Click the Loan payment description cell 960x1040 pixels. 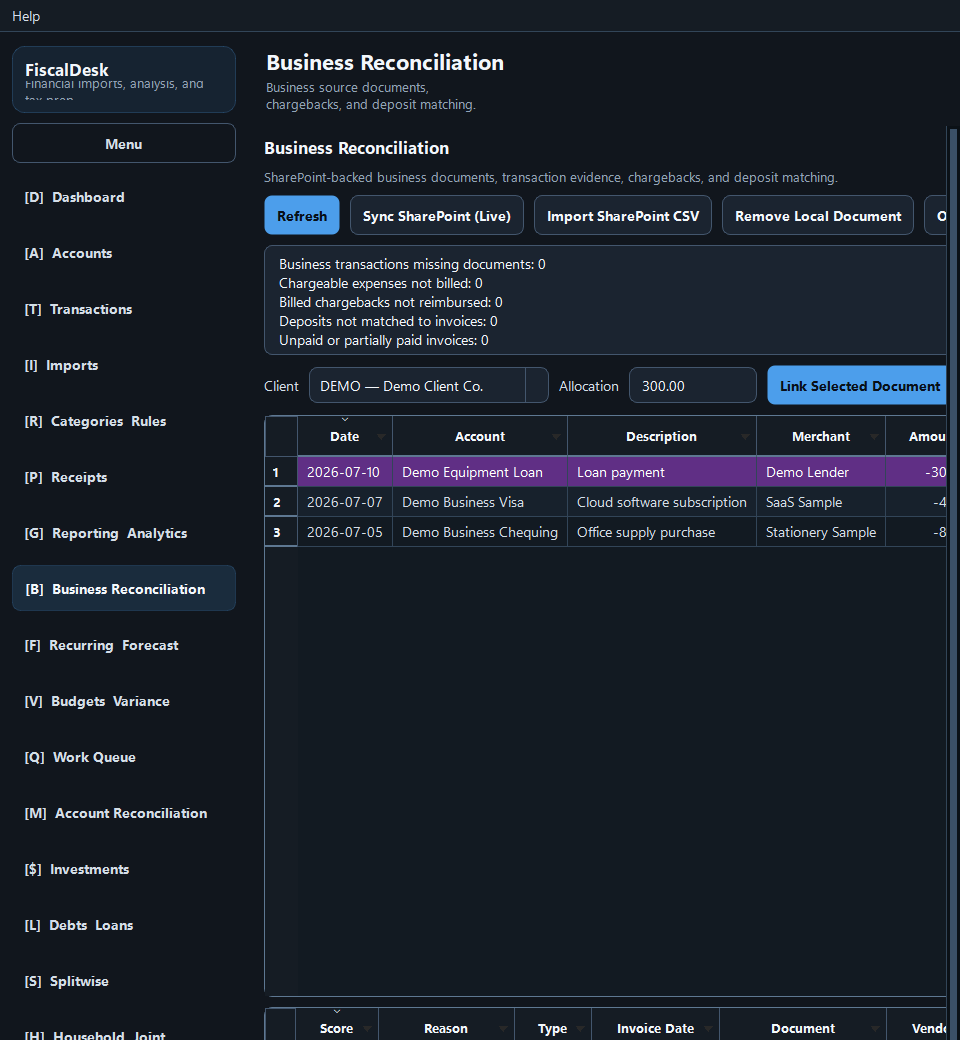click(x=661, y=472)
